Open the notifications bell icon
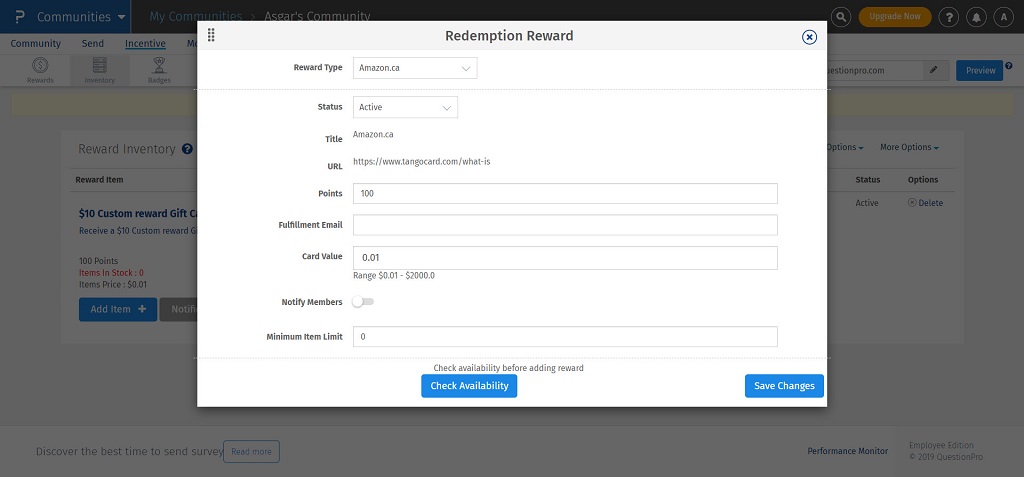1024x477 pixels. (x=976, y=17)
